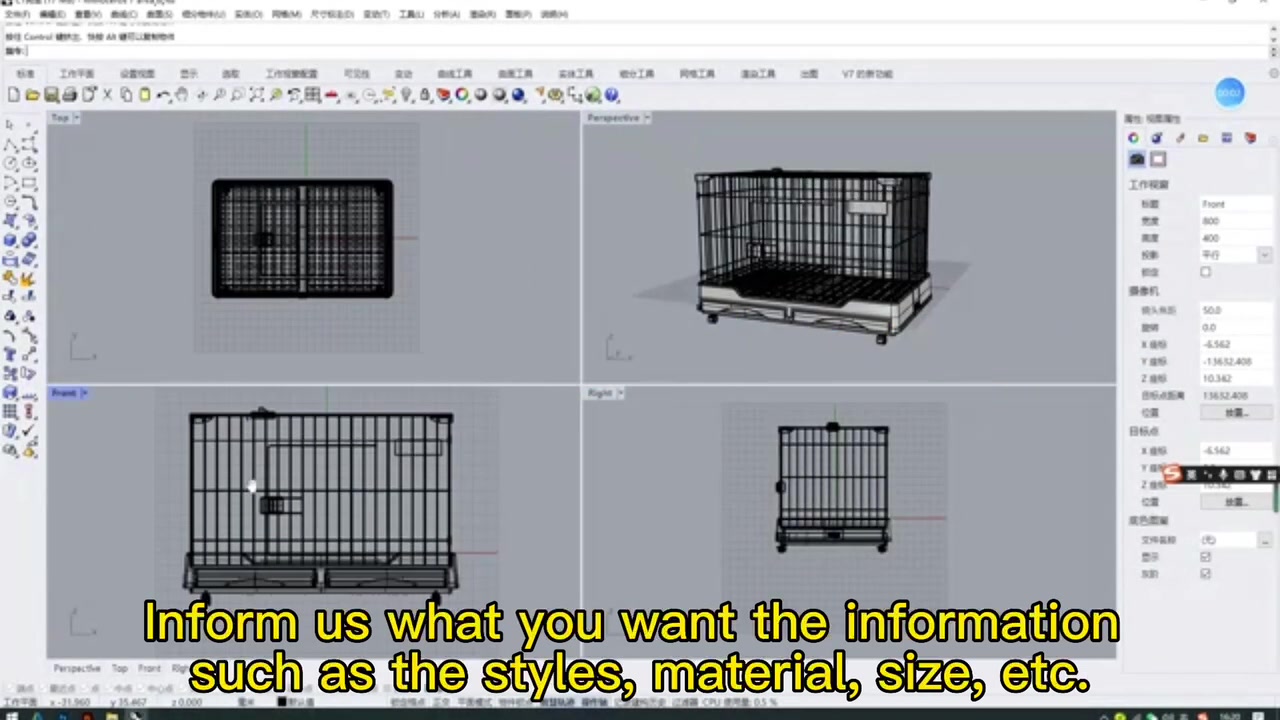Click the Save disk icon
1280x720 pixels.
pyautogui.click(x=51, y=95)
